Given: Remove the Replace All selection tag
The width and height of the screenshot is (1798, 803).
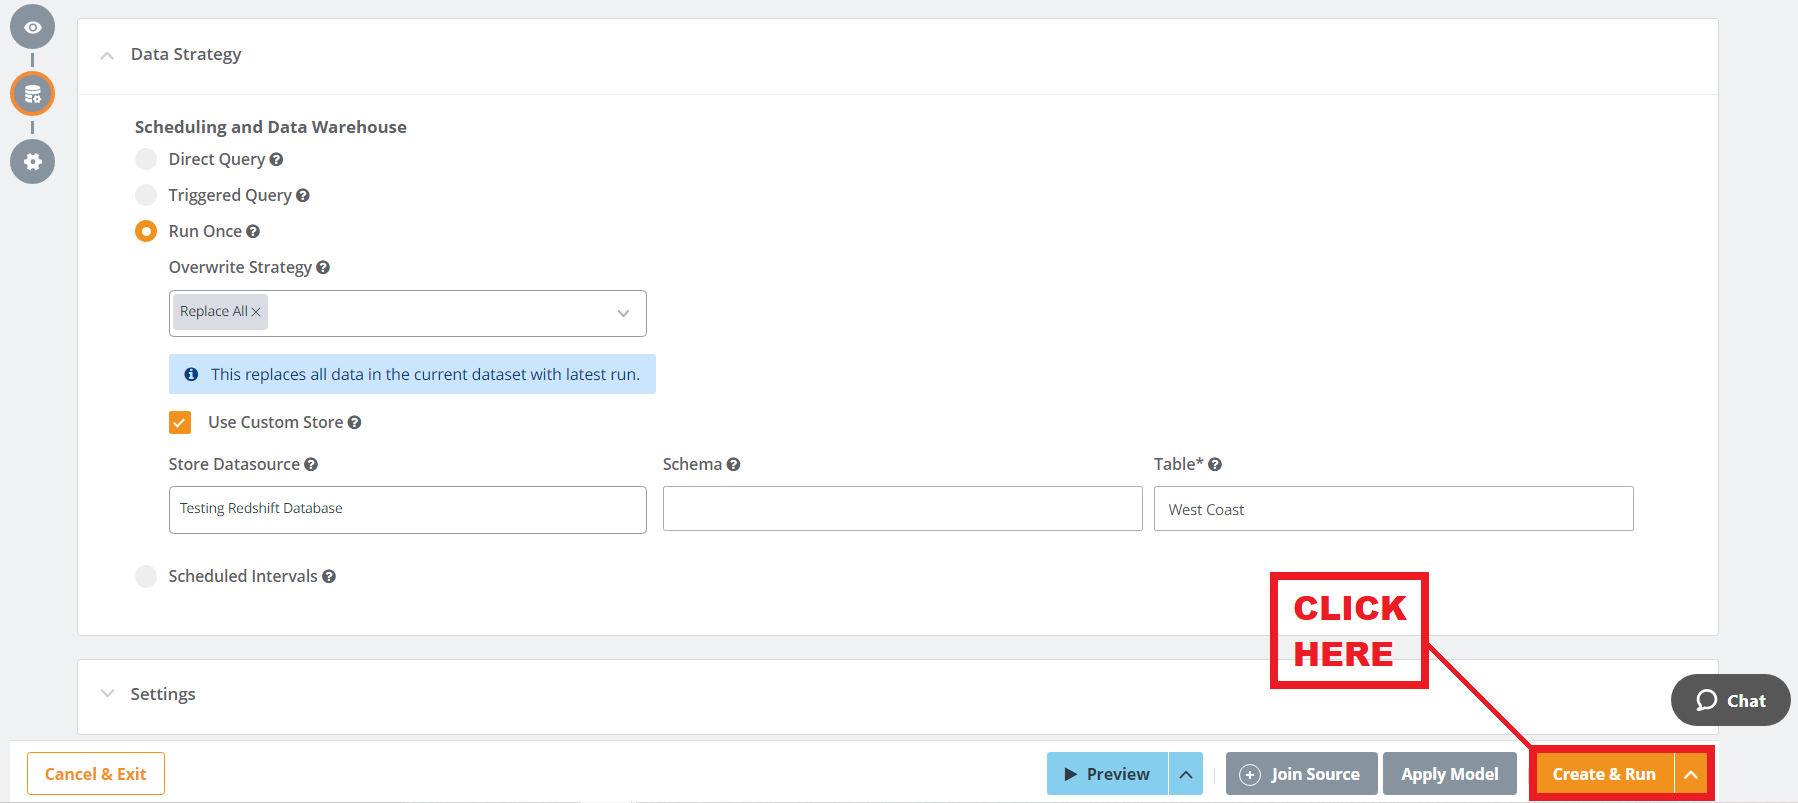Looking at the screenshot, I should (x=256, y=312).
